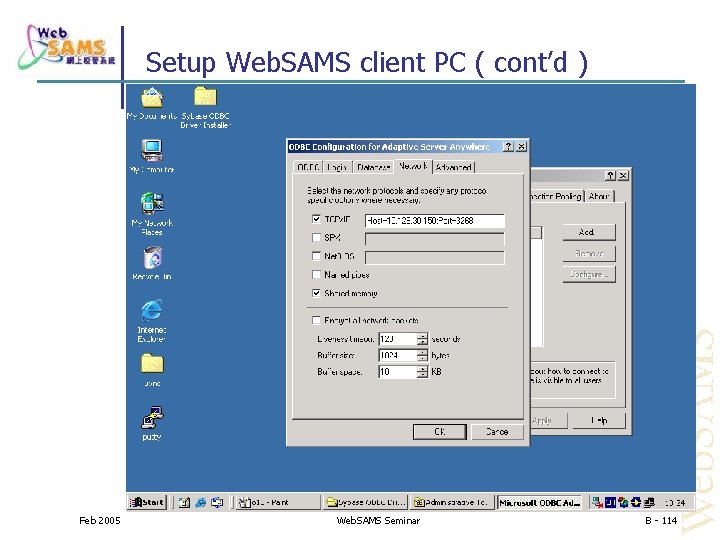Click the third system tray icon
The width and height of the screenshot is (720, 540).
click(623, 502)
